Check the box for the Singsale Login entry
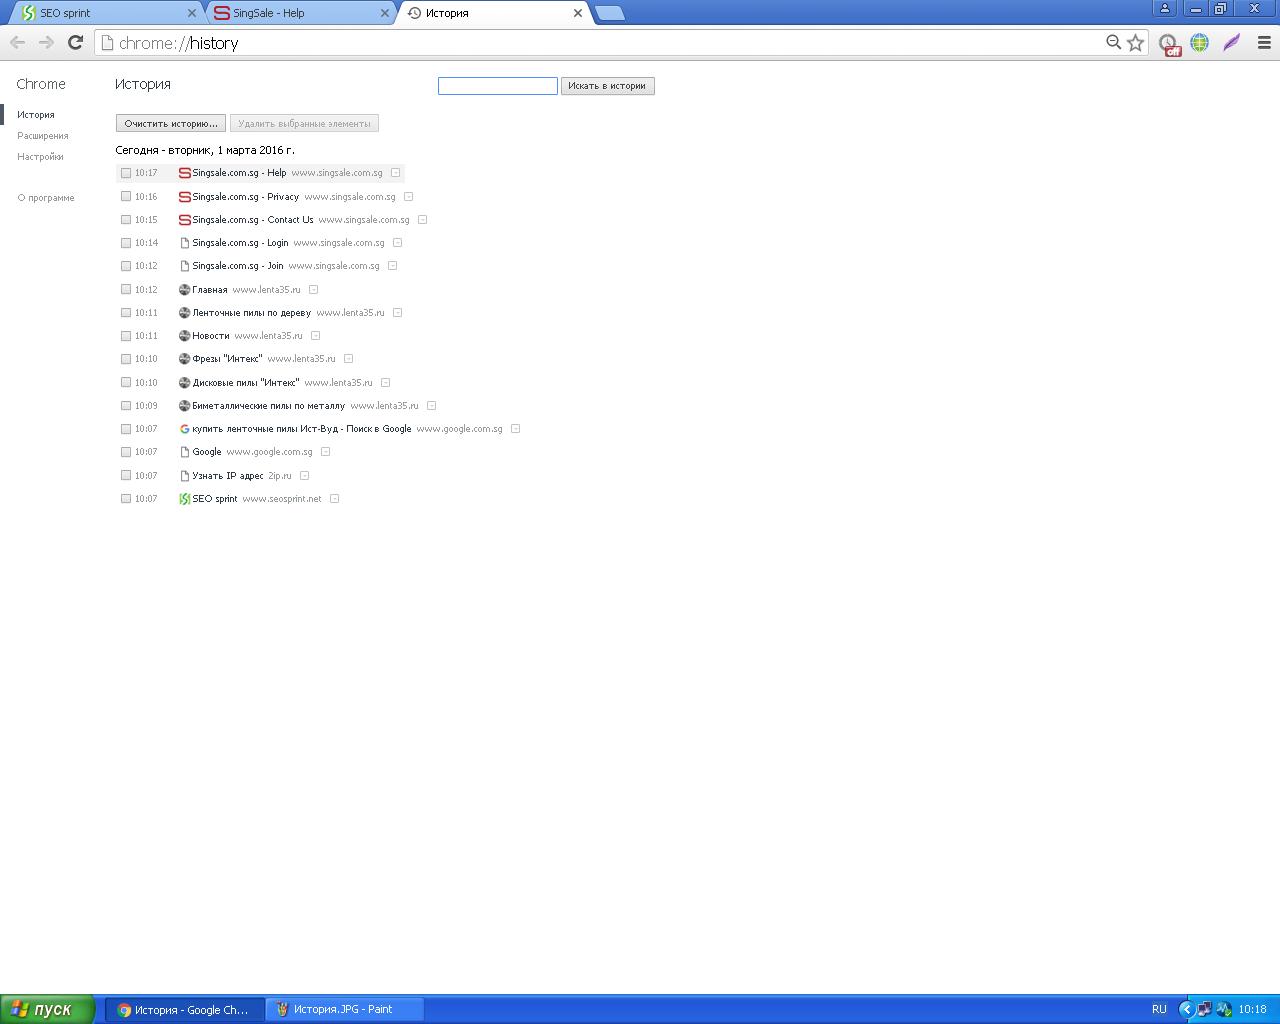 (126, 243)
